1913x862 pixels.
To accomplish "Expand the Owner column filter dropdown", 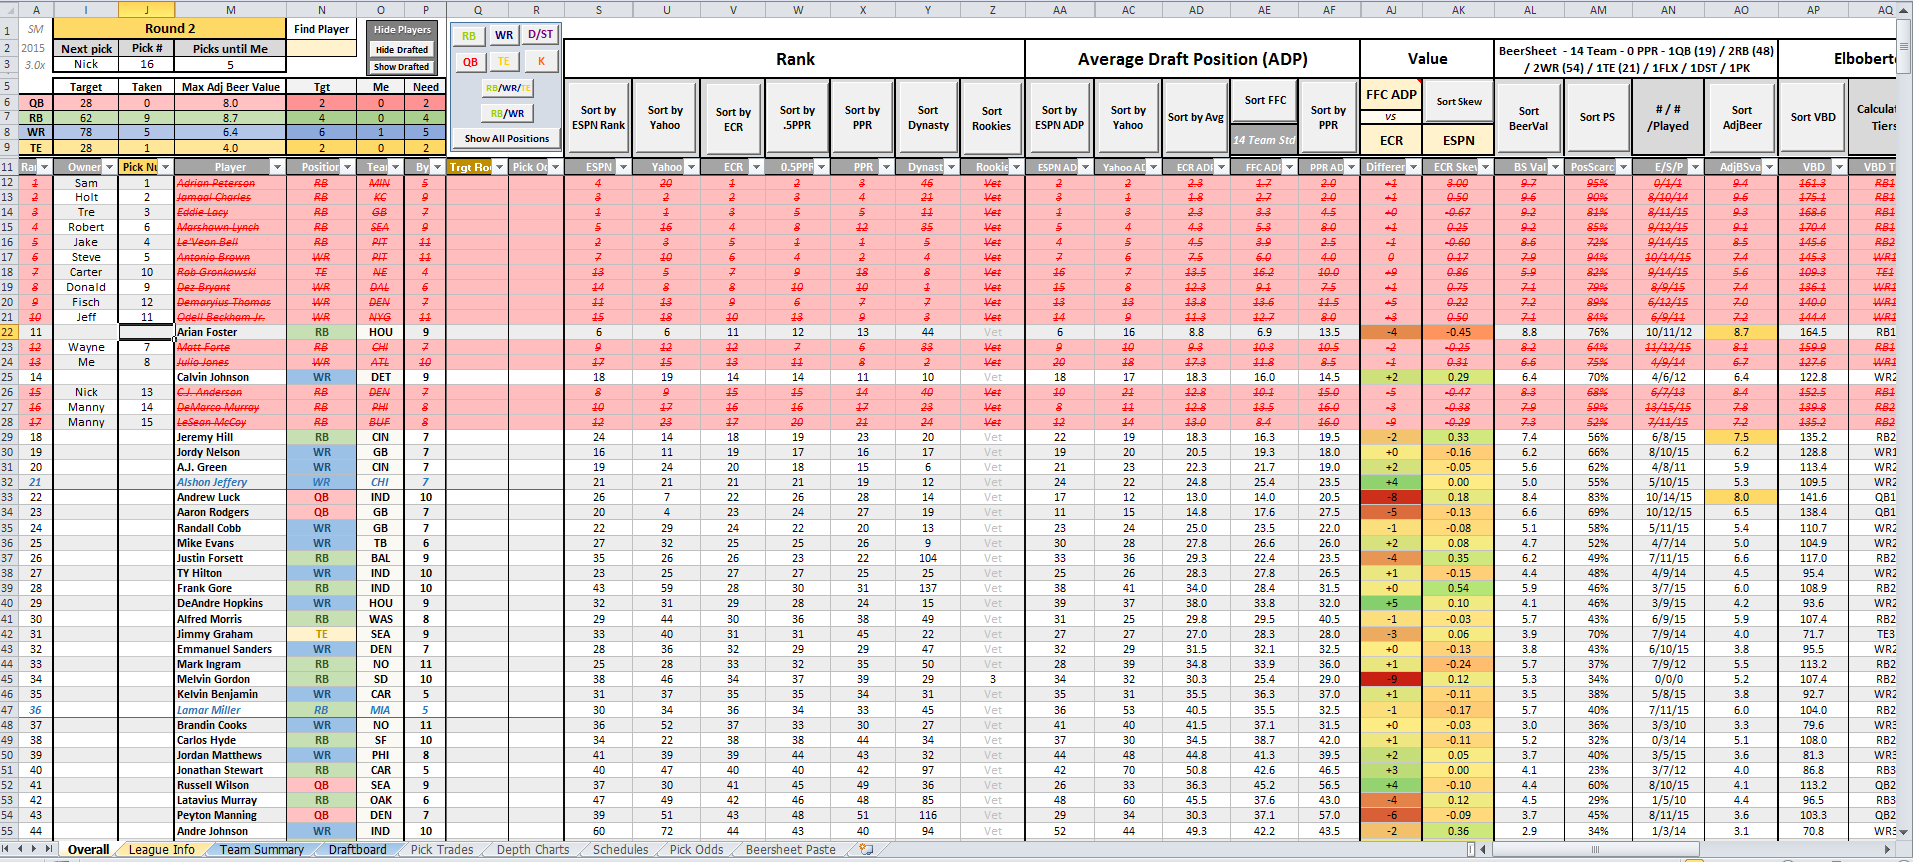I will pyautogui.click(x=109, y=167).
